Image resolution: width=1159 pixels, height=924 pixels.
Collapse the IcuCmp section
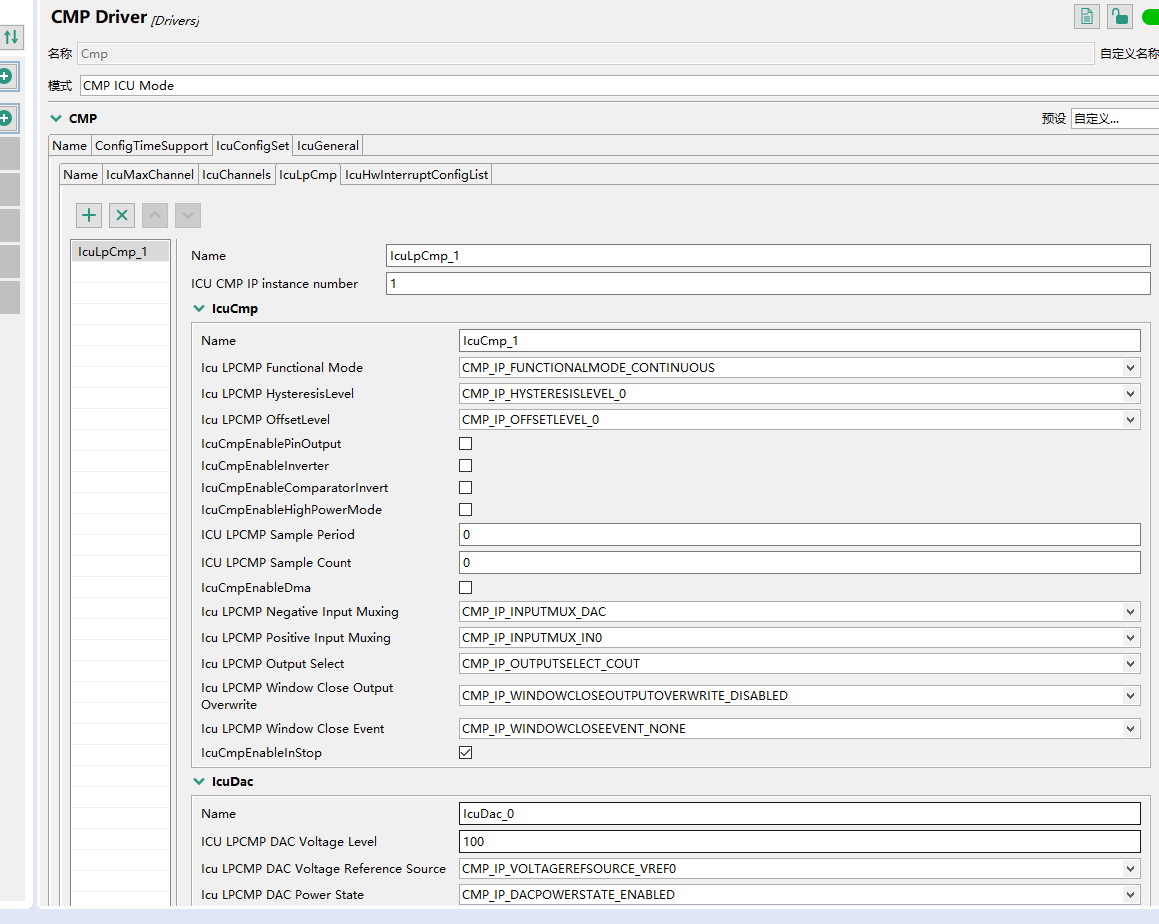pyautogui.click(x=199, y=309)
